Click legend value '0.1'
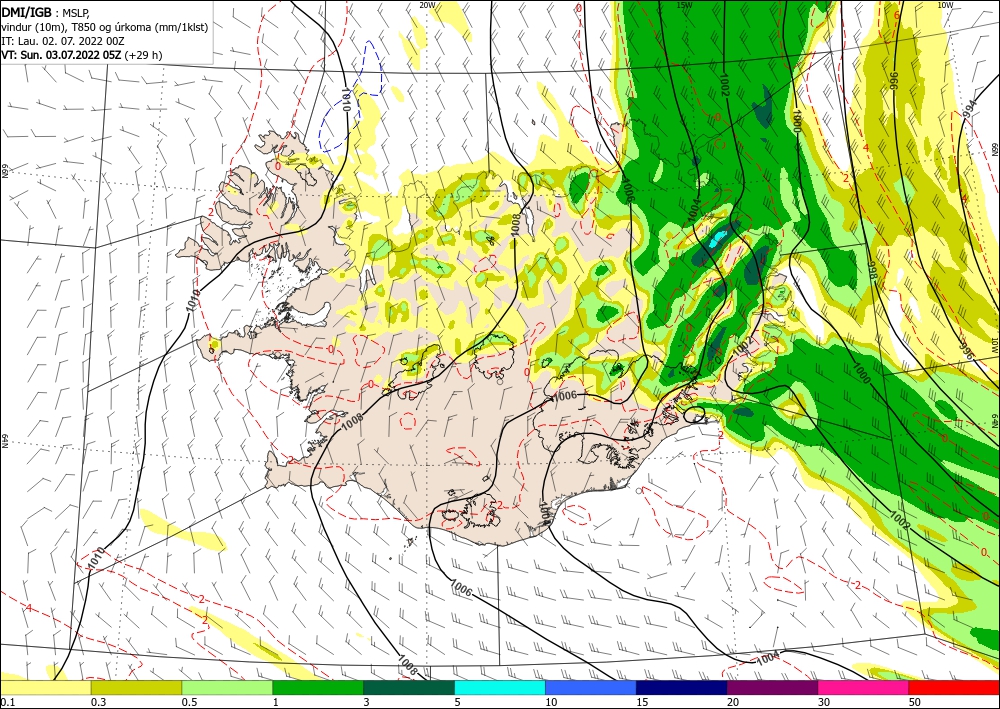 7,702
